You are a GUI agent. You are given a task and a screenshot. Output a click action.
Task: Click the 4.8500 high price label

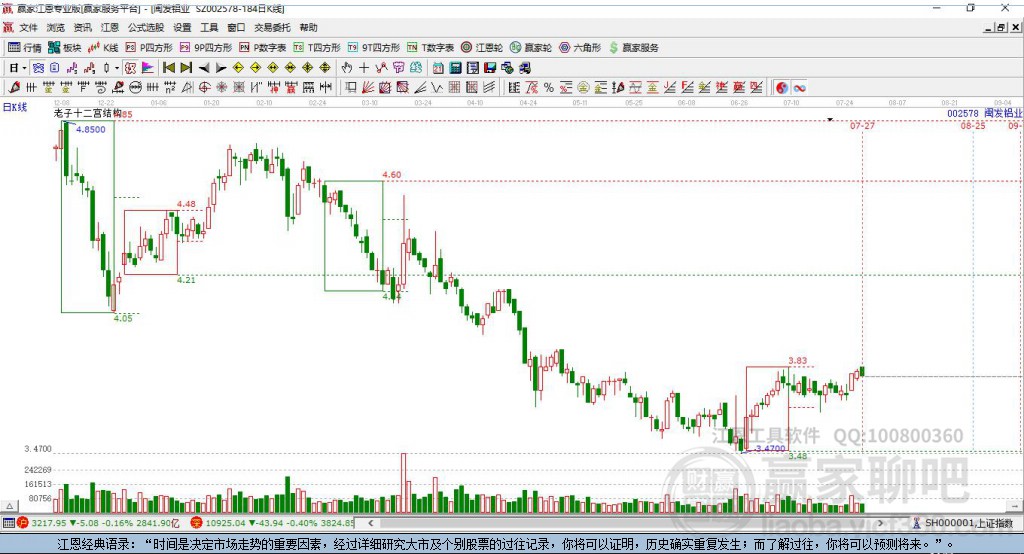(x=90, y=129)
